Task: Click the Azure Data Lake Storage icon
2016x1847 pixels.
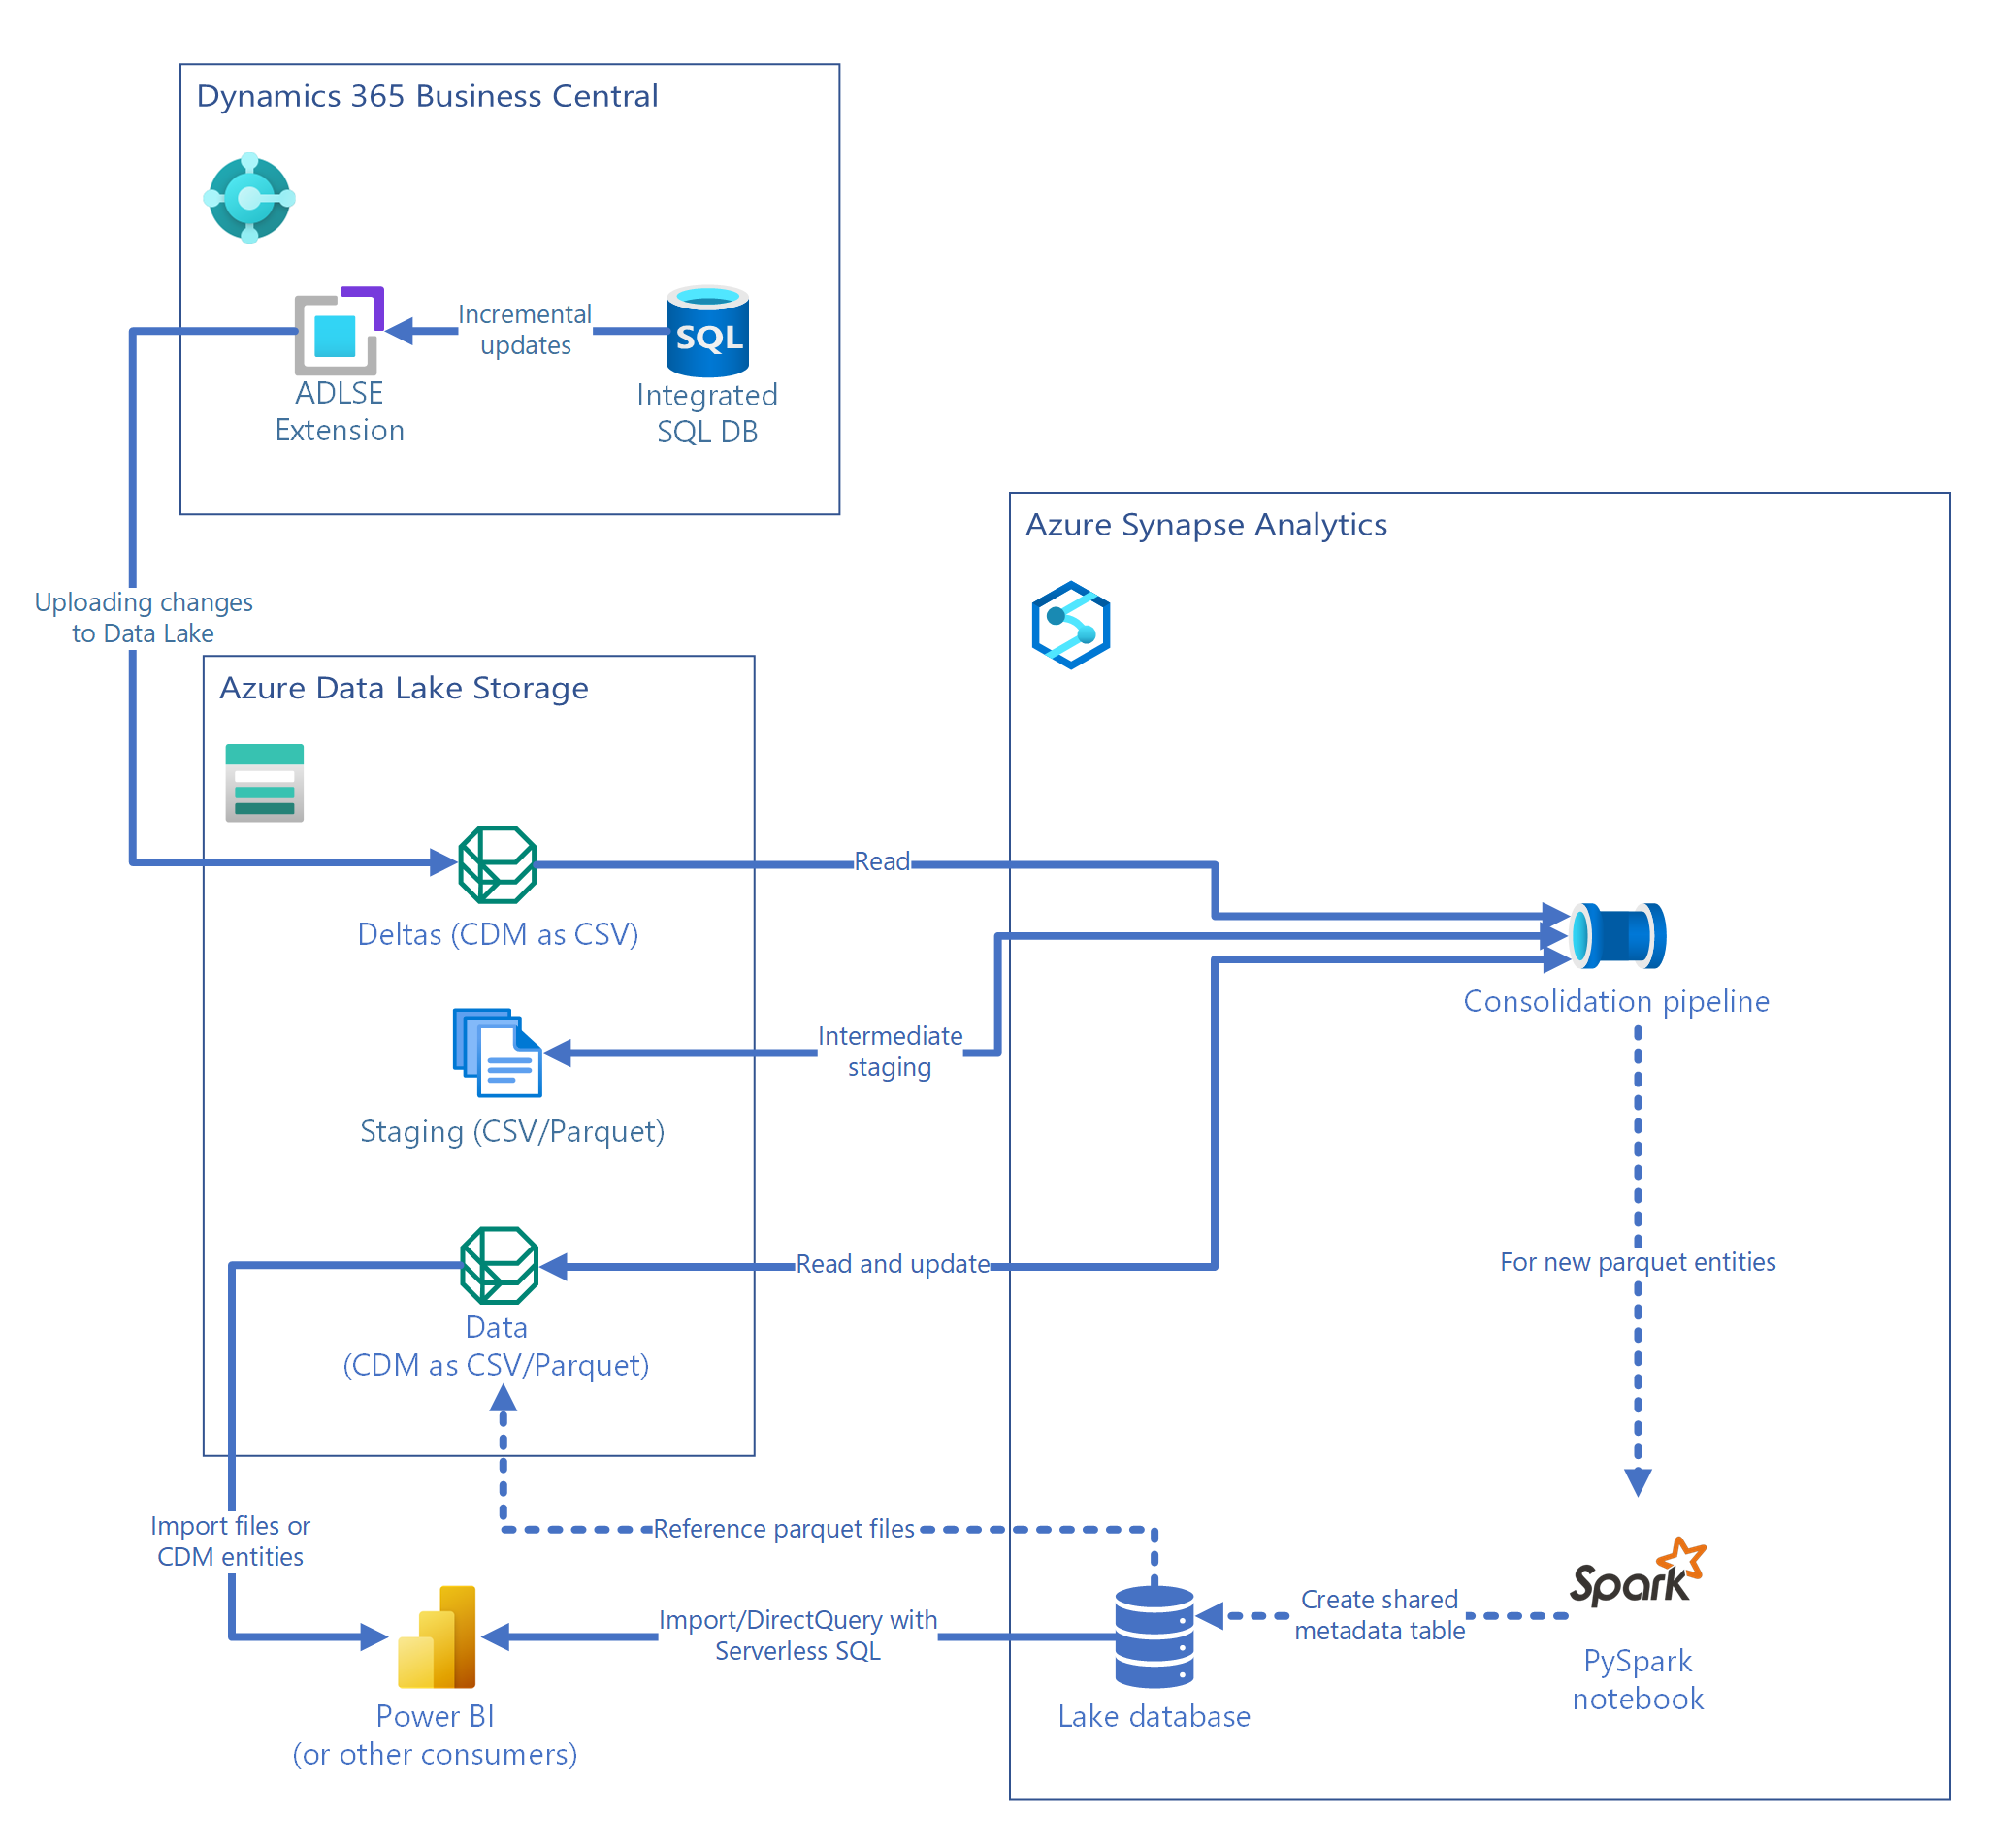Action: [x=264, y=782]
